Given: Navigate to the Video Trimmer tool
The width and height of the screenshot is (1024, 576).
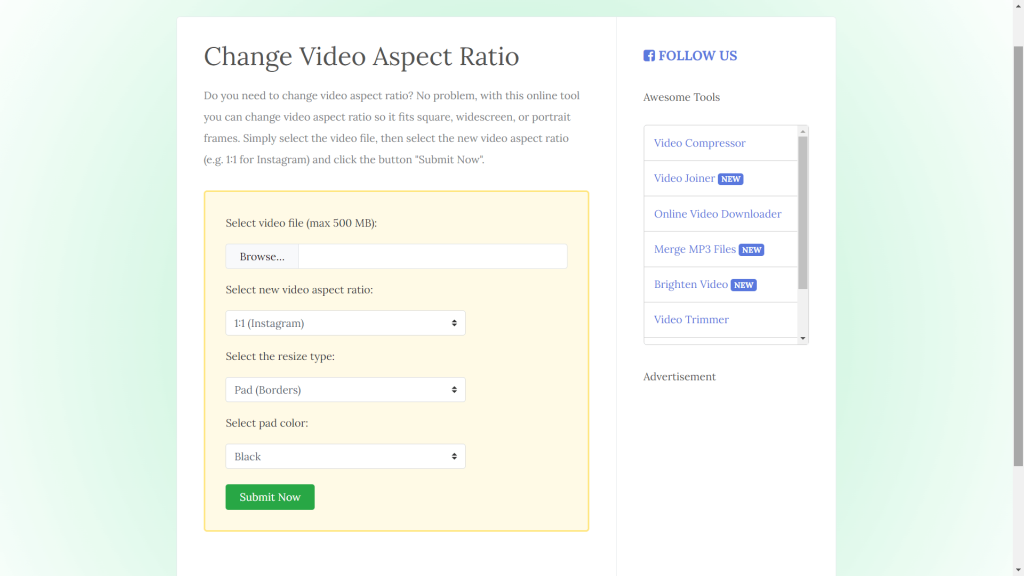Looking at the screenshot, I should [691, 320].
